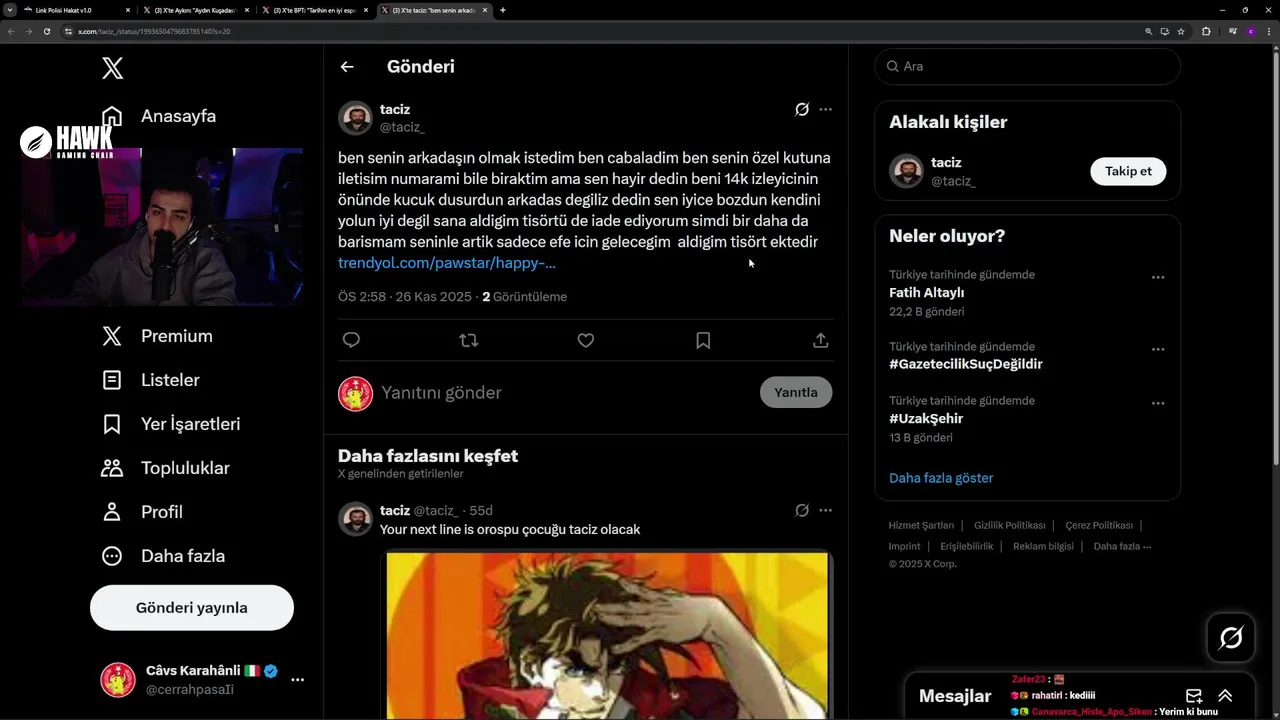Compose a new message in Mesajlar
1280x720 pixels.
pyautogui.click(x=1193, y=696)
